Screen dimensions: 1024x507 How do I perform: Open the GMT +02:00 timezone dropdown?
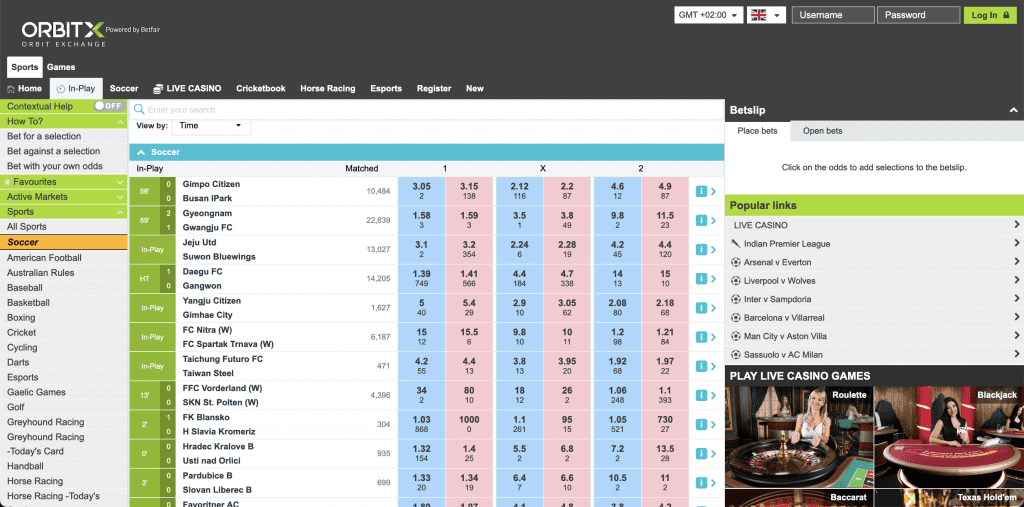point(709,15)
